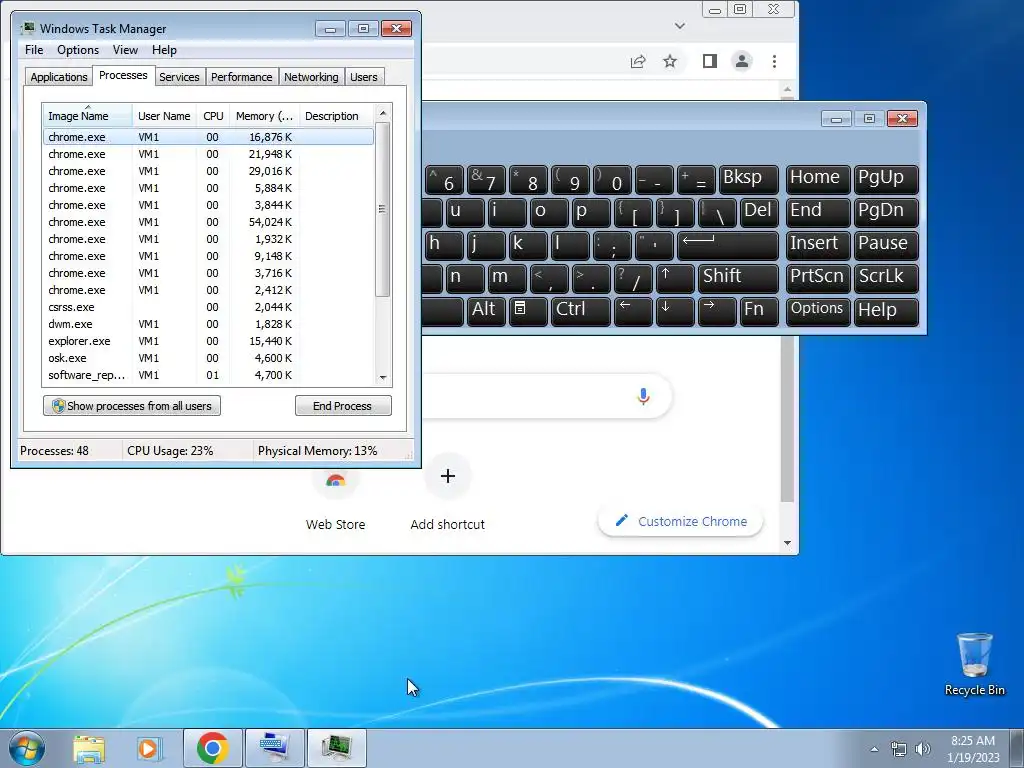The height and width of the screenshot is (768, 1024).
Task: Switch to the Networking tab
Action: pos(311,77)
